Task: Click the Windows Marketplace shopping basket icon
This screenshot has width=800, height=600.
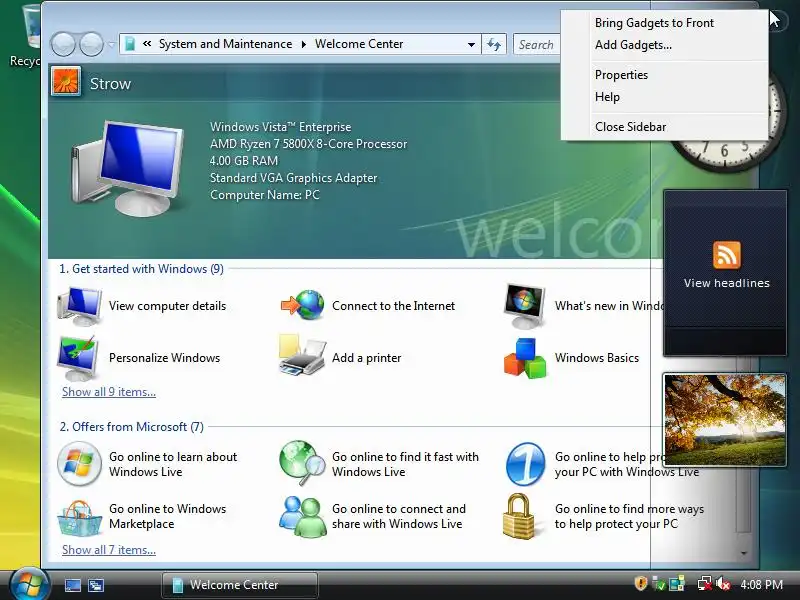Action: (79, 518)
